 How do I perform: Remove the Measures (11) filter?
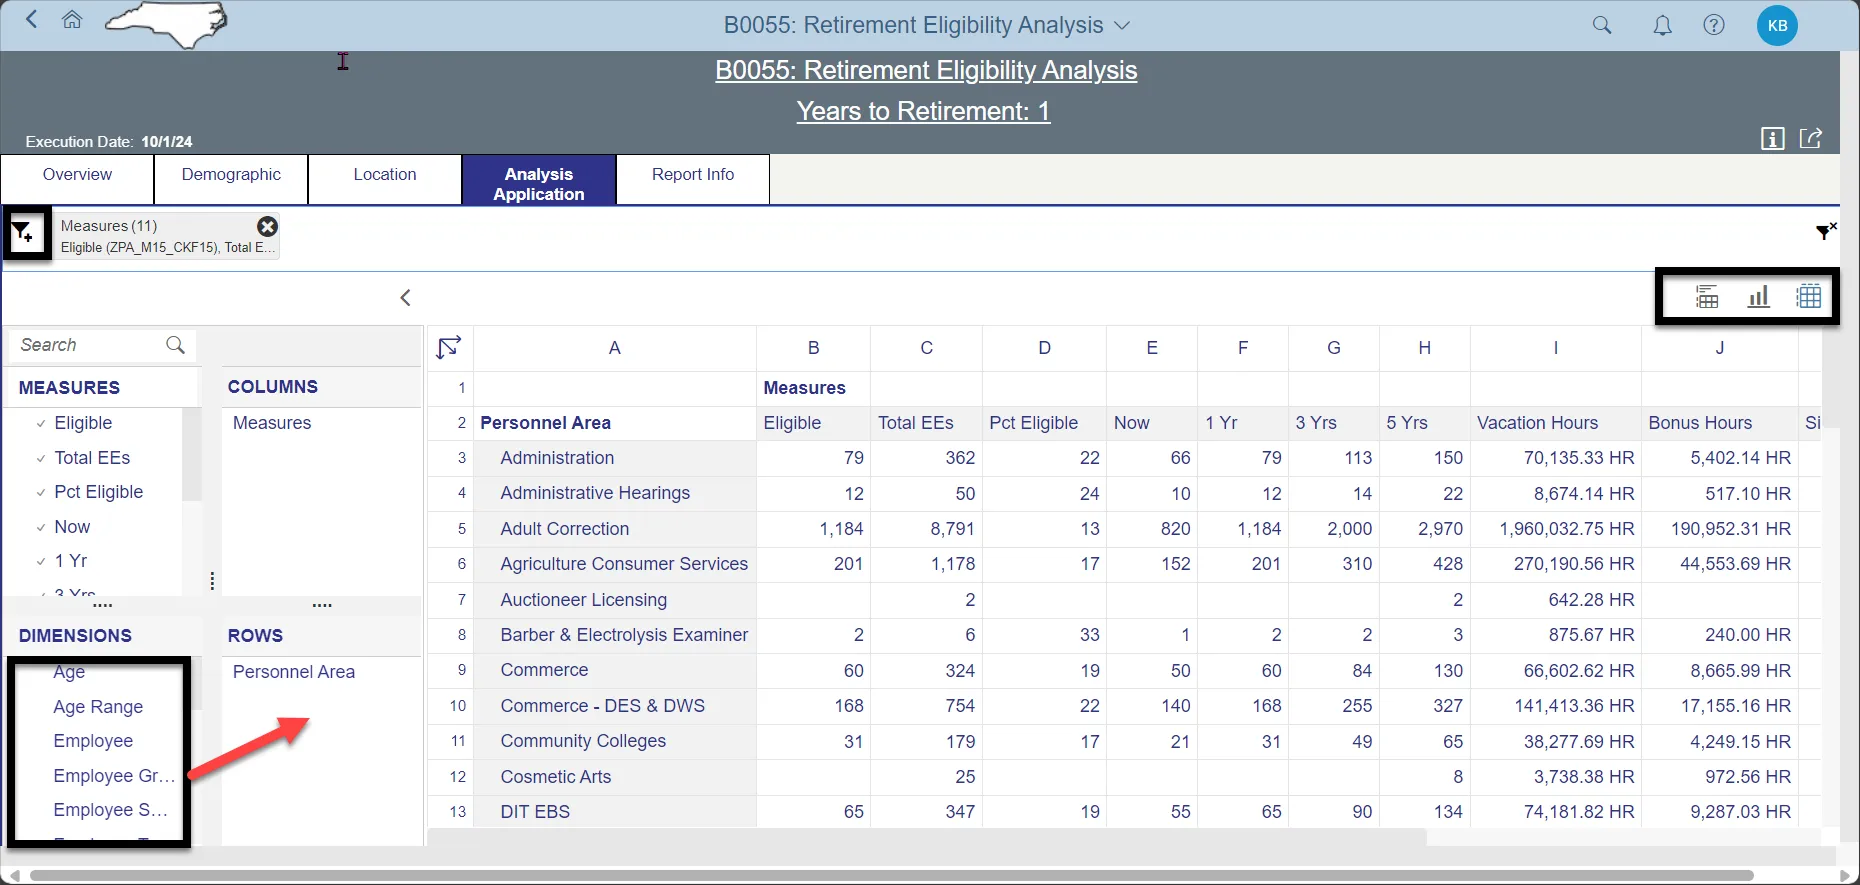point(267,227)
